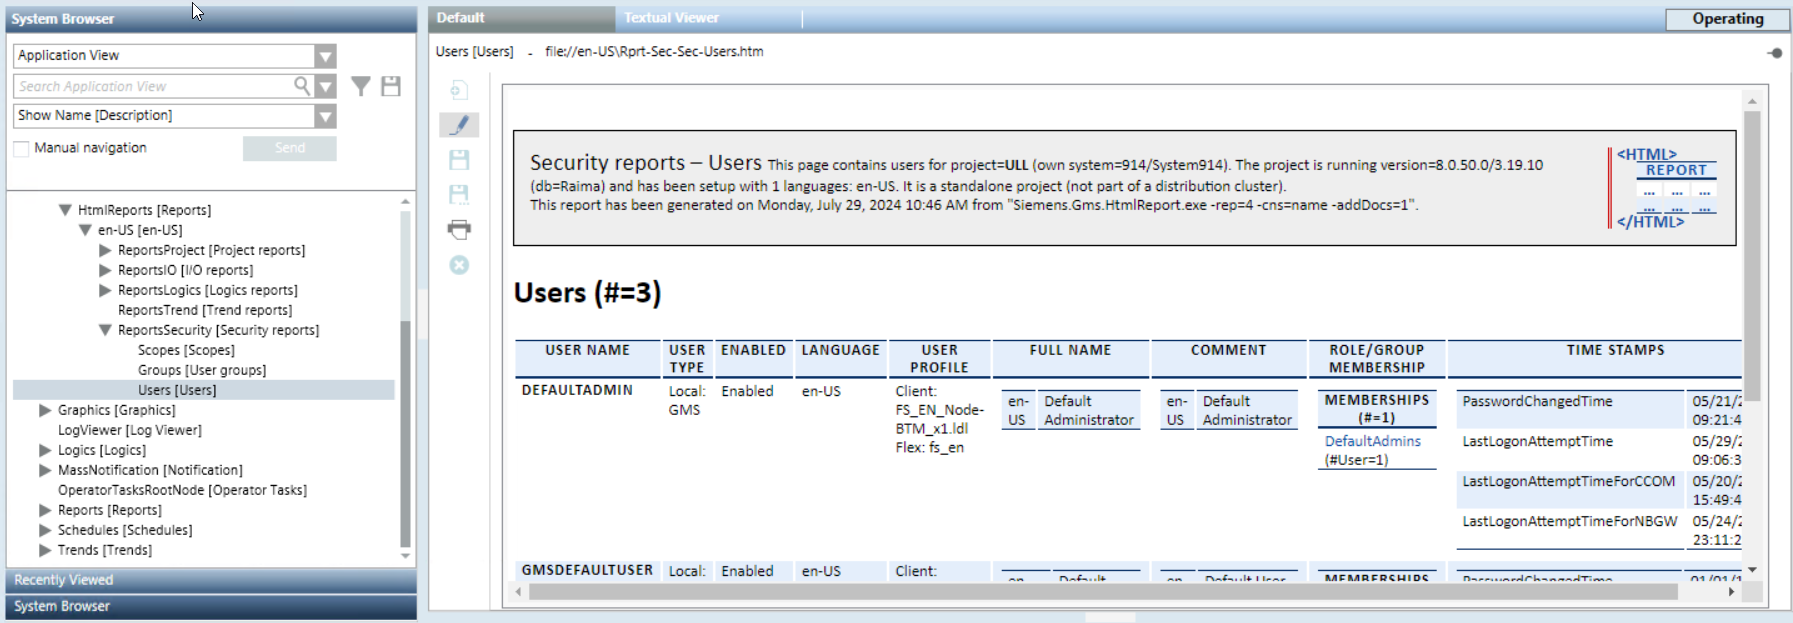Select the Default tab

coord(461,18)
